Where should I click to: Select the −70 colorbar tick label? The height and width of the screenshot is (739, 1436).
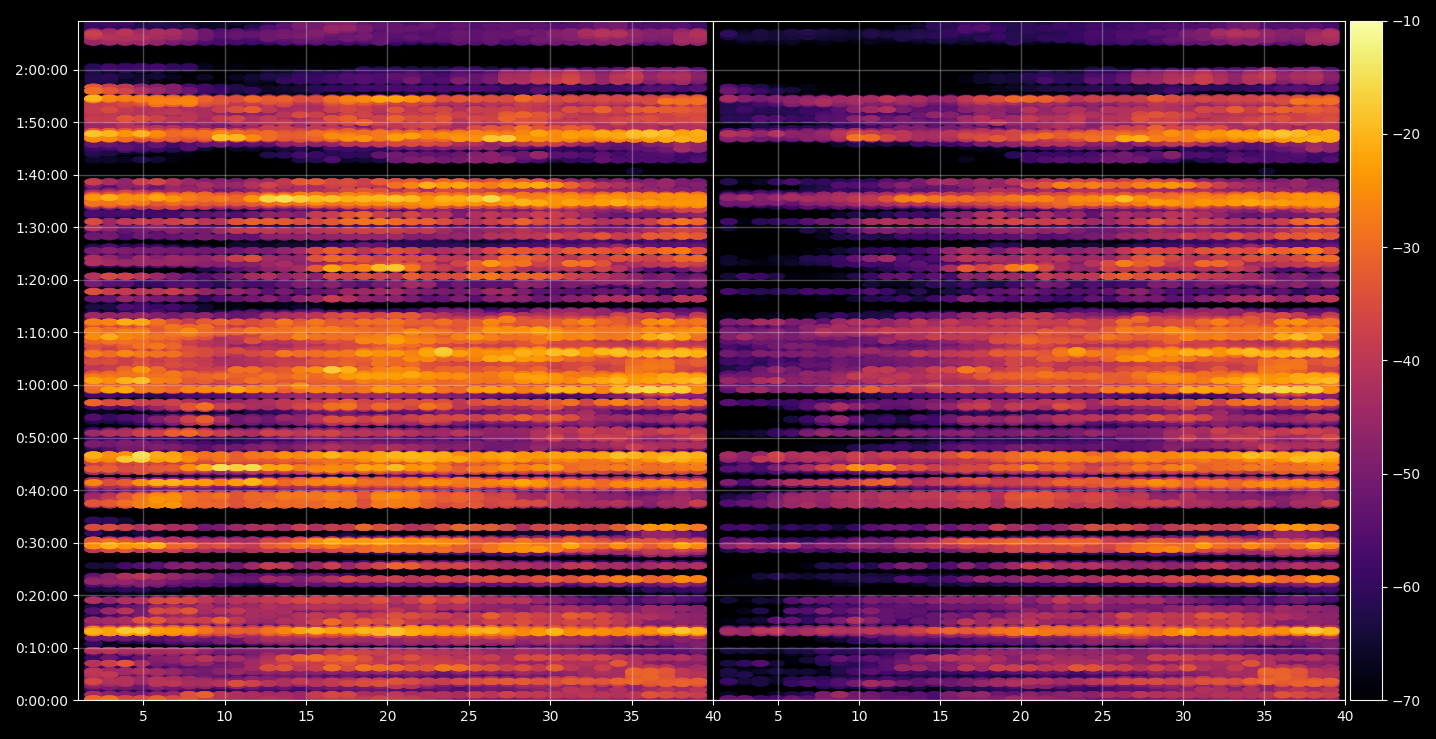click(1405, 701)
